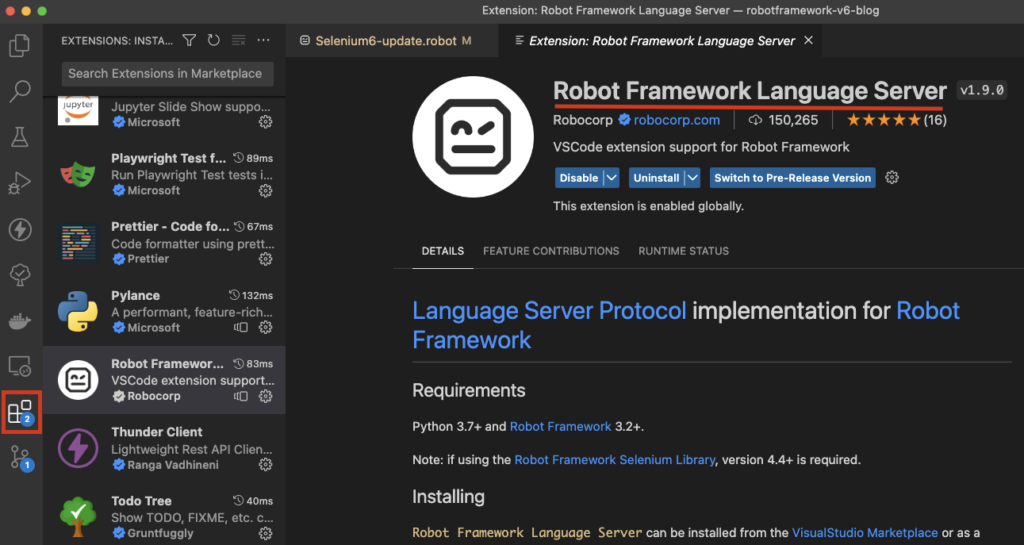Open manage gear for Todo Tree
Screen dimensions: 1024x545
point(265,533)
